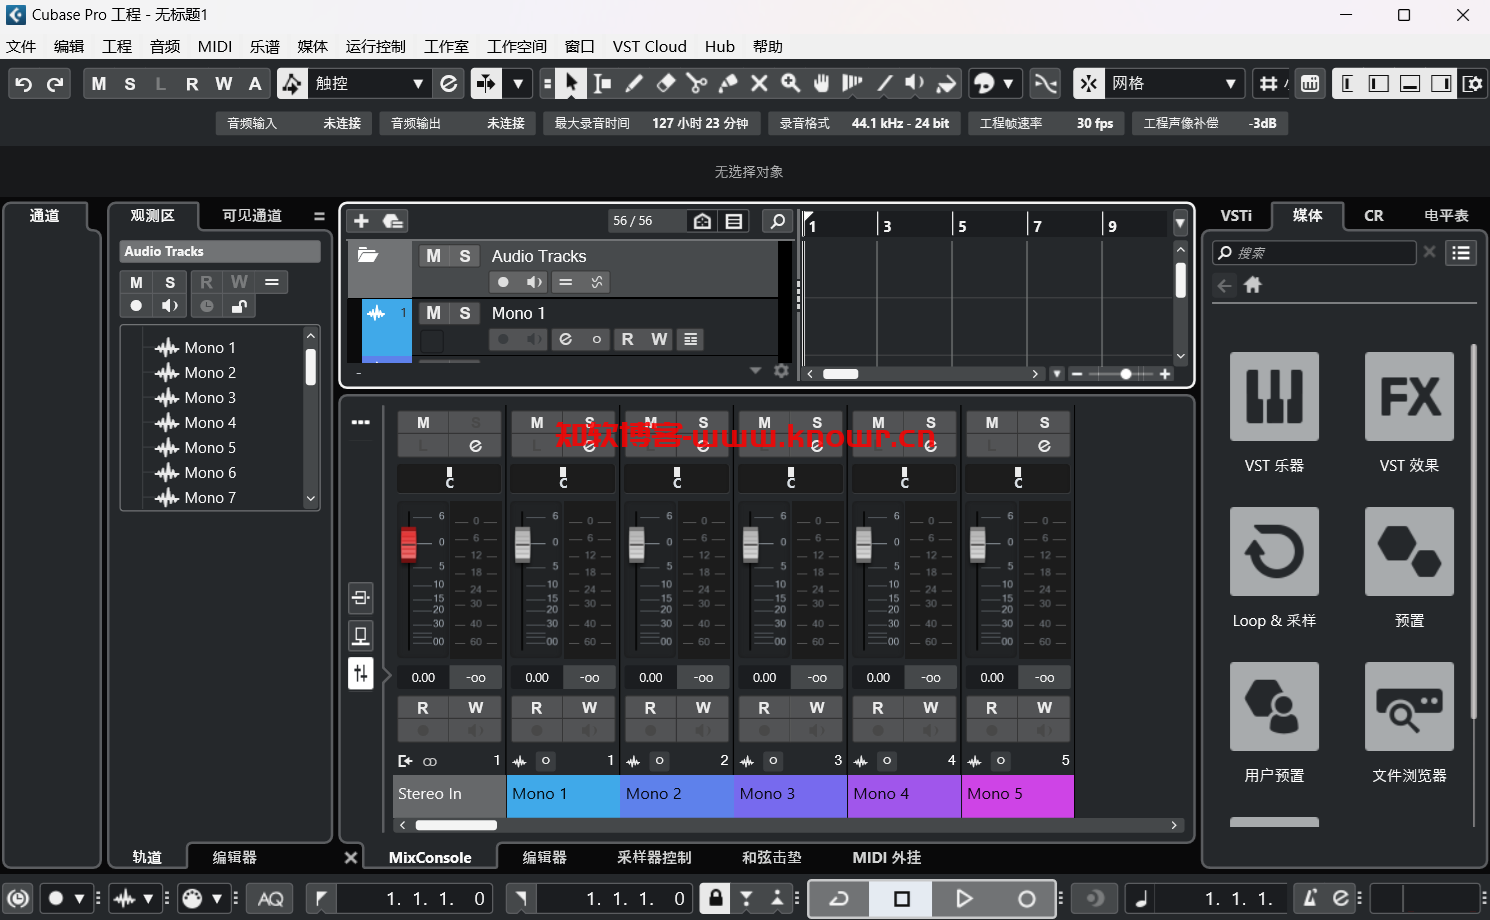Select the Glue tool
Screen dimensions: 1490x920
728,84
